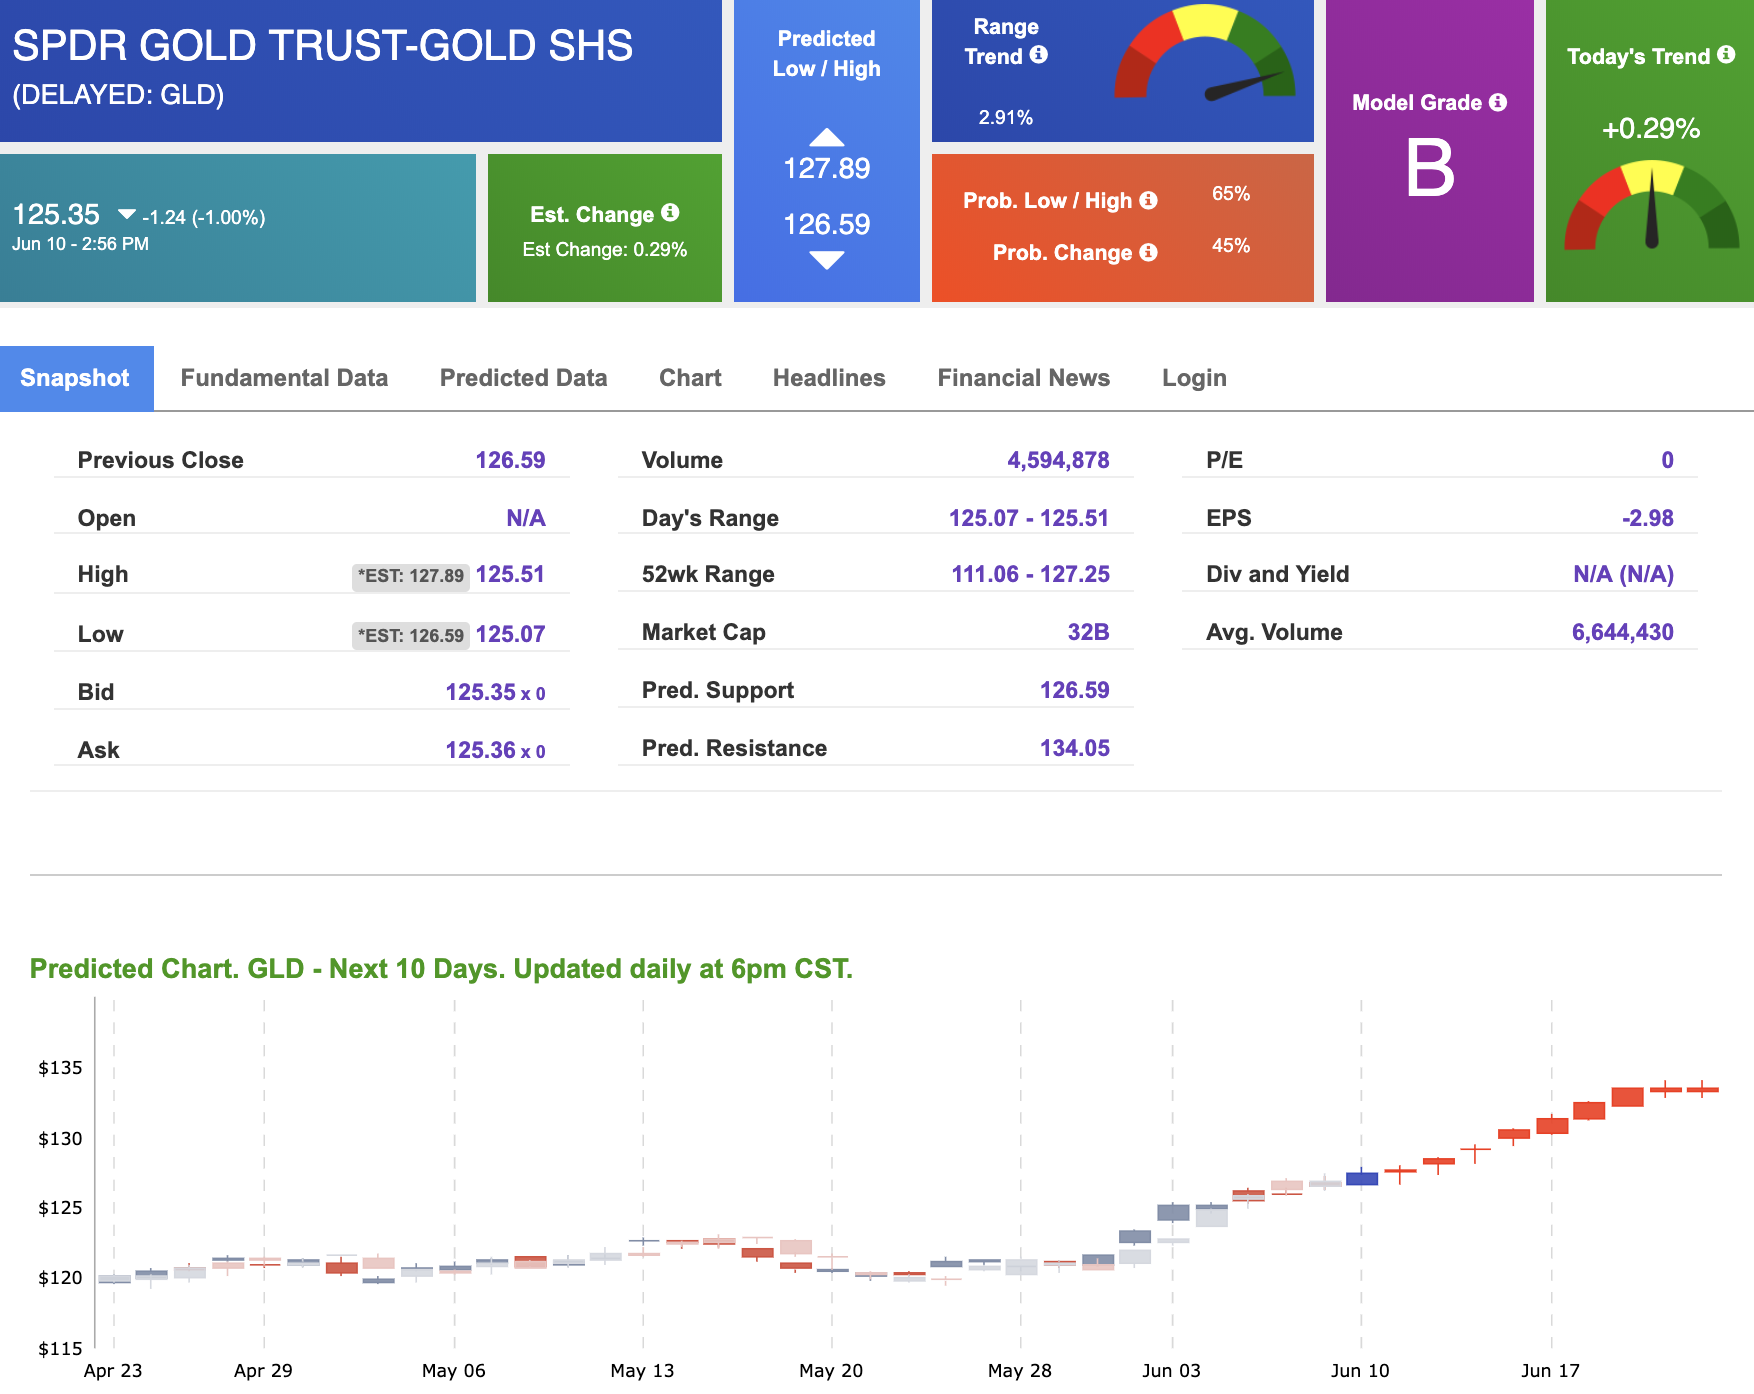Image resolution: width=1754 pixels, height=1394 pixels.
Task: Open the Snapshot tab
Action: tap(75, 378)
